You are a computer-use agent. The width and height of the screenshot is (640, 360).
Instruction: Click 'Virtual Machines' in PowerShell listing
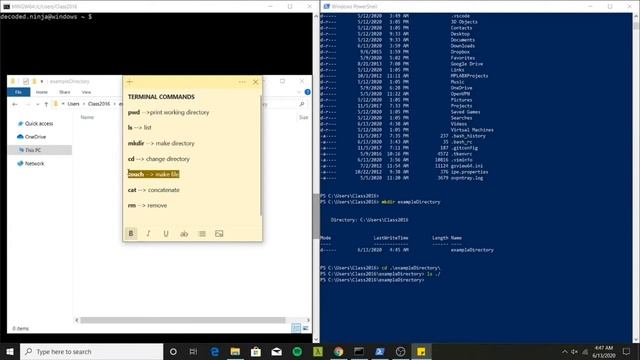pyautogui.click(x=472, y=130)
